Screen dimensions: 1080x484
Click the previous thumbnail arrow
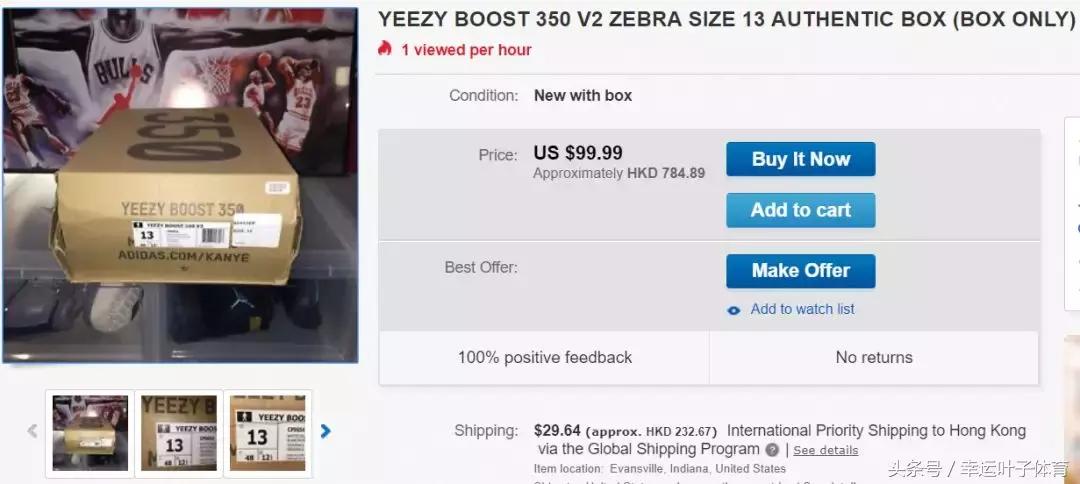(x=32, y=432)
